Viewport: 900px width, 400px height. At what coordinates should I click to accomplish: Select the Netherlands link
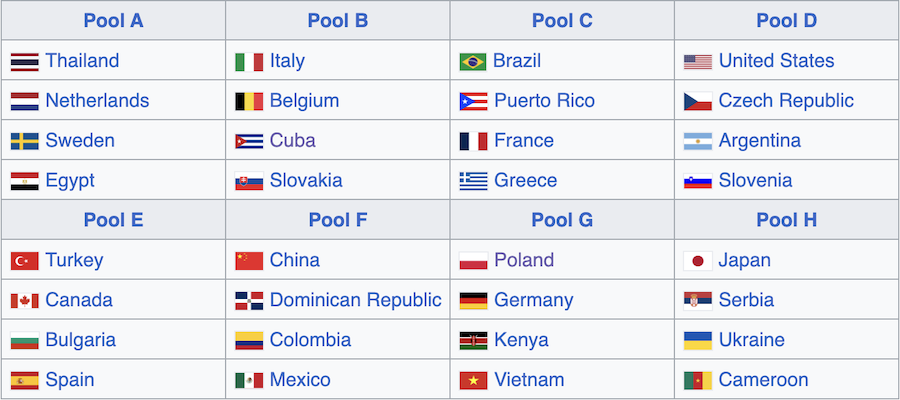[97, 100]
